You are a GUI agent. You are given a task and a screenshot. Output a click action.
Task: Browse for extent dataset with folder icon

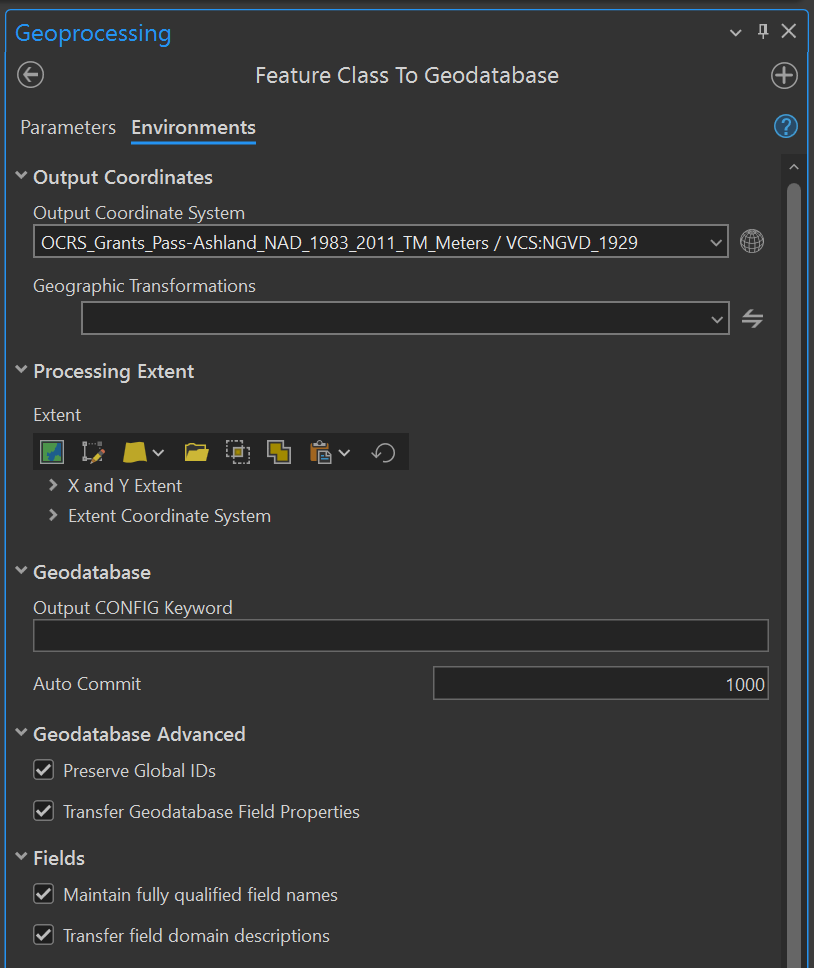click(x=196, y=452)
